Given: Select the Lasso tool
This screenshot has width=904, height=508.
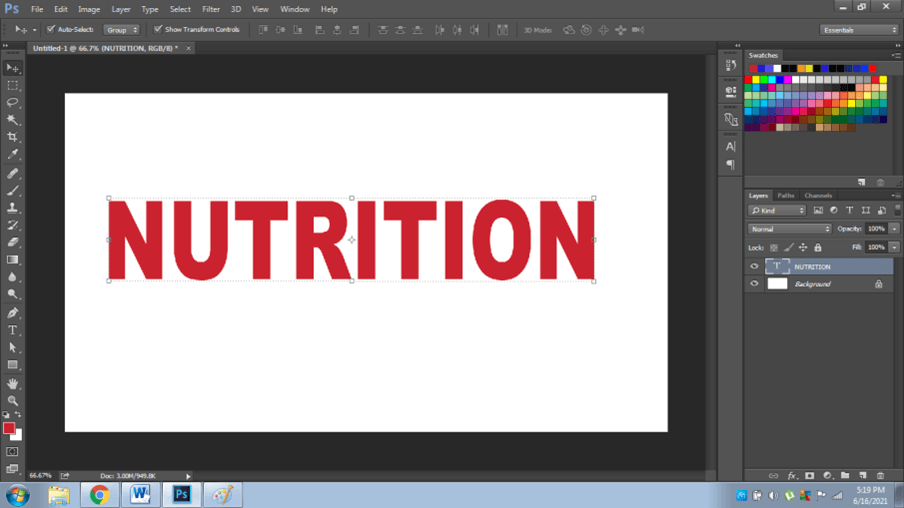Looking at the screenshot, I should pos(13,103).
